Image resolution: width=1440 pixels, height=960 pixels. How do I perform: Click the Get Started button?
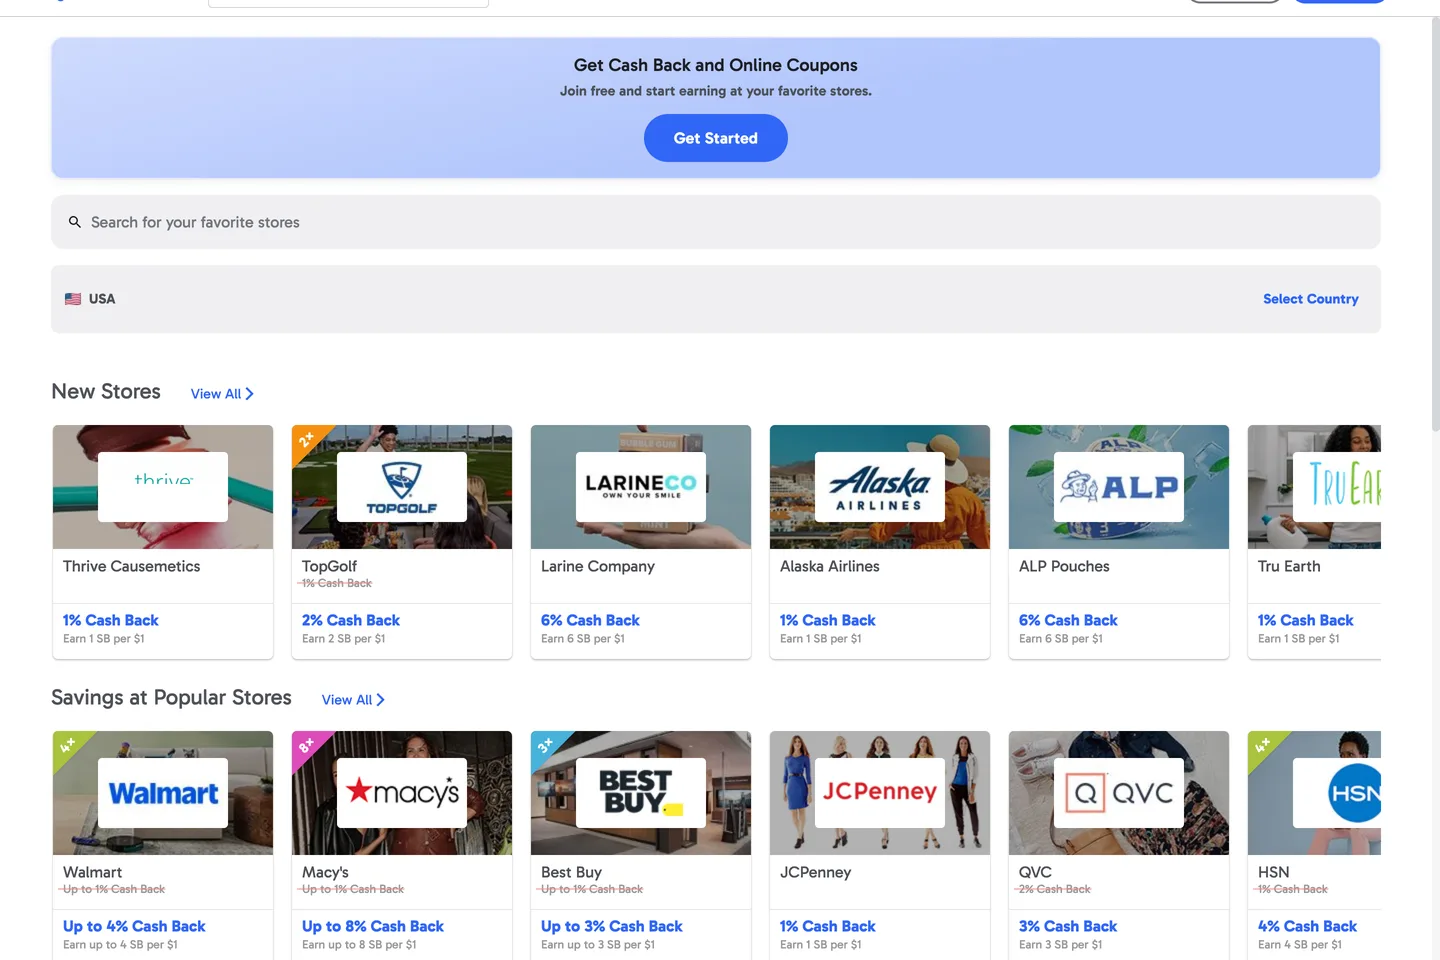[x=715, y=138]
